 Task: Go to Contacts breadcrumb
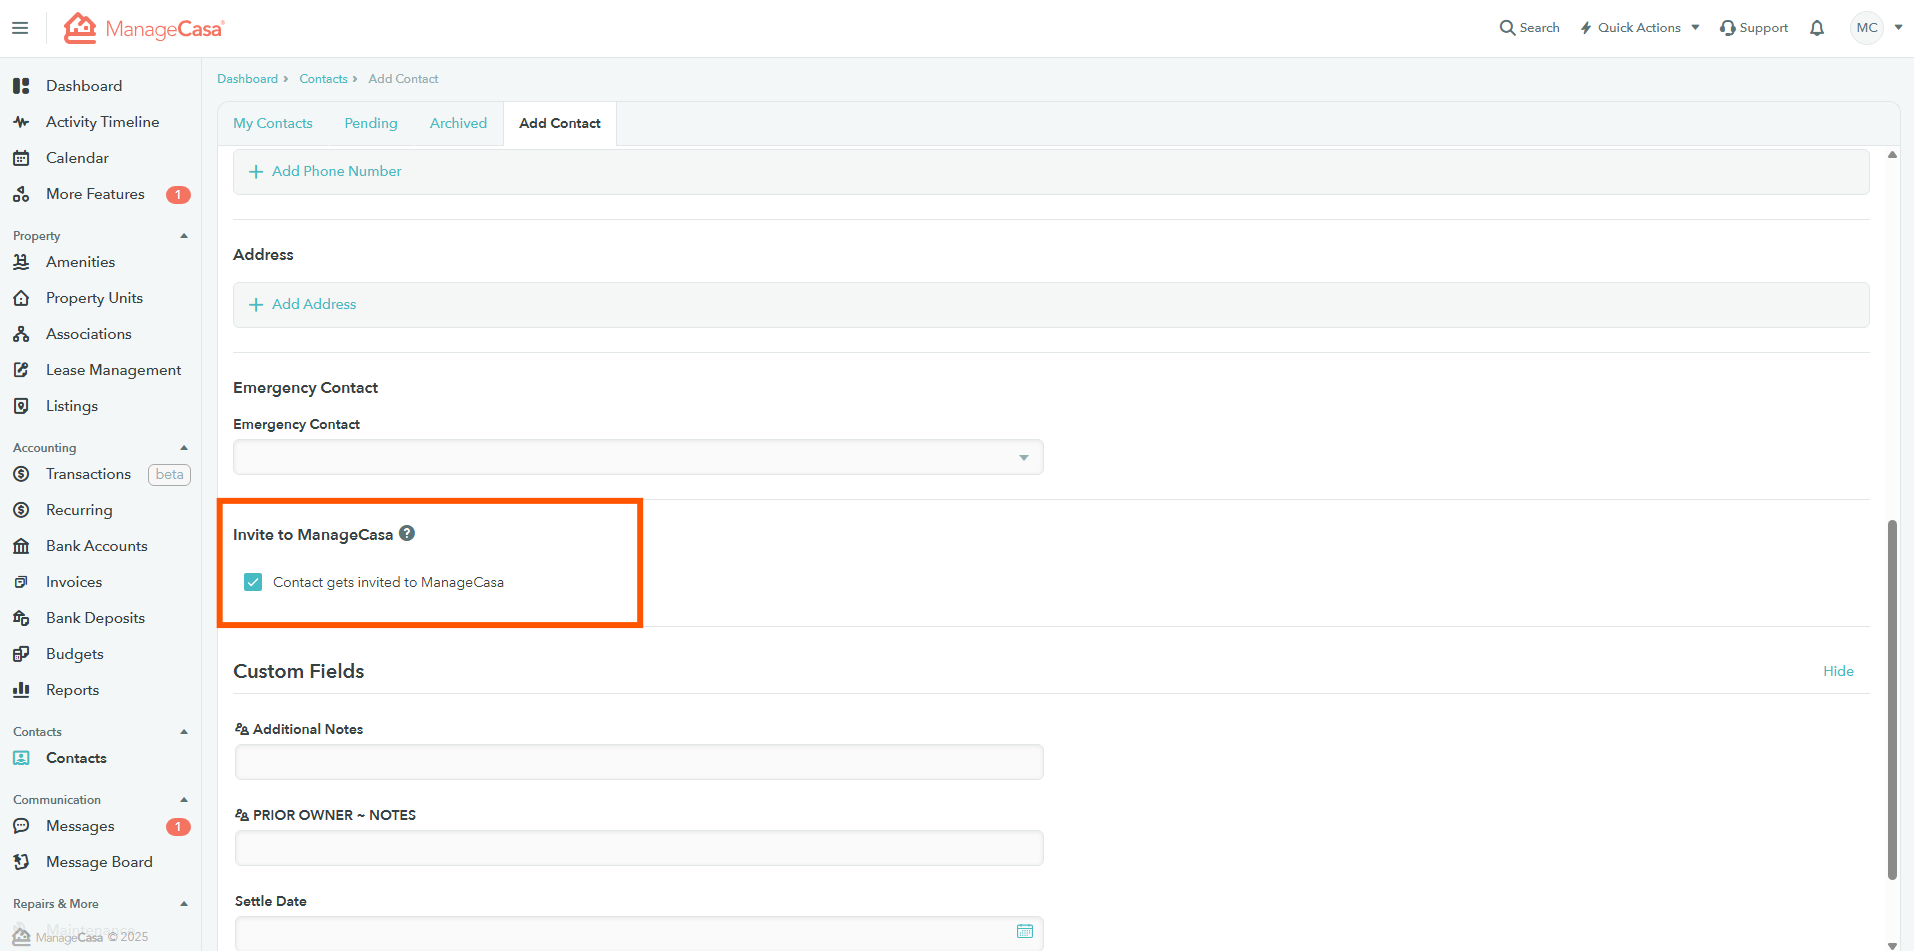(323, 79)
